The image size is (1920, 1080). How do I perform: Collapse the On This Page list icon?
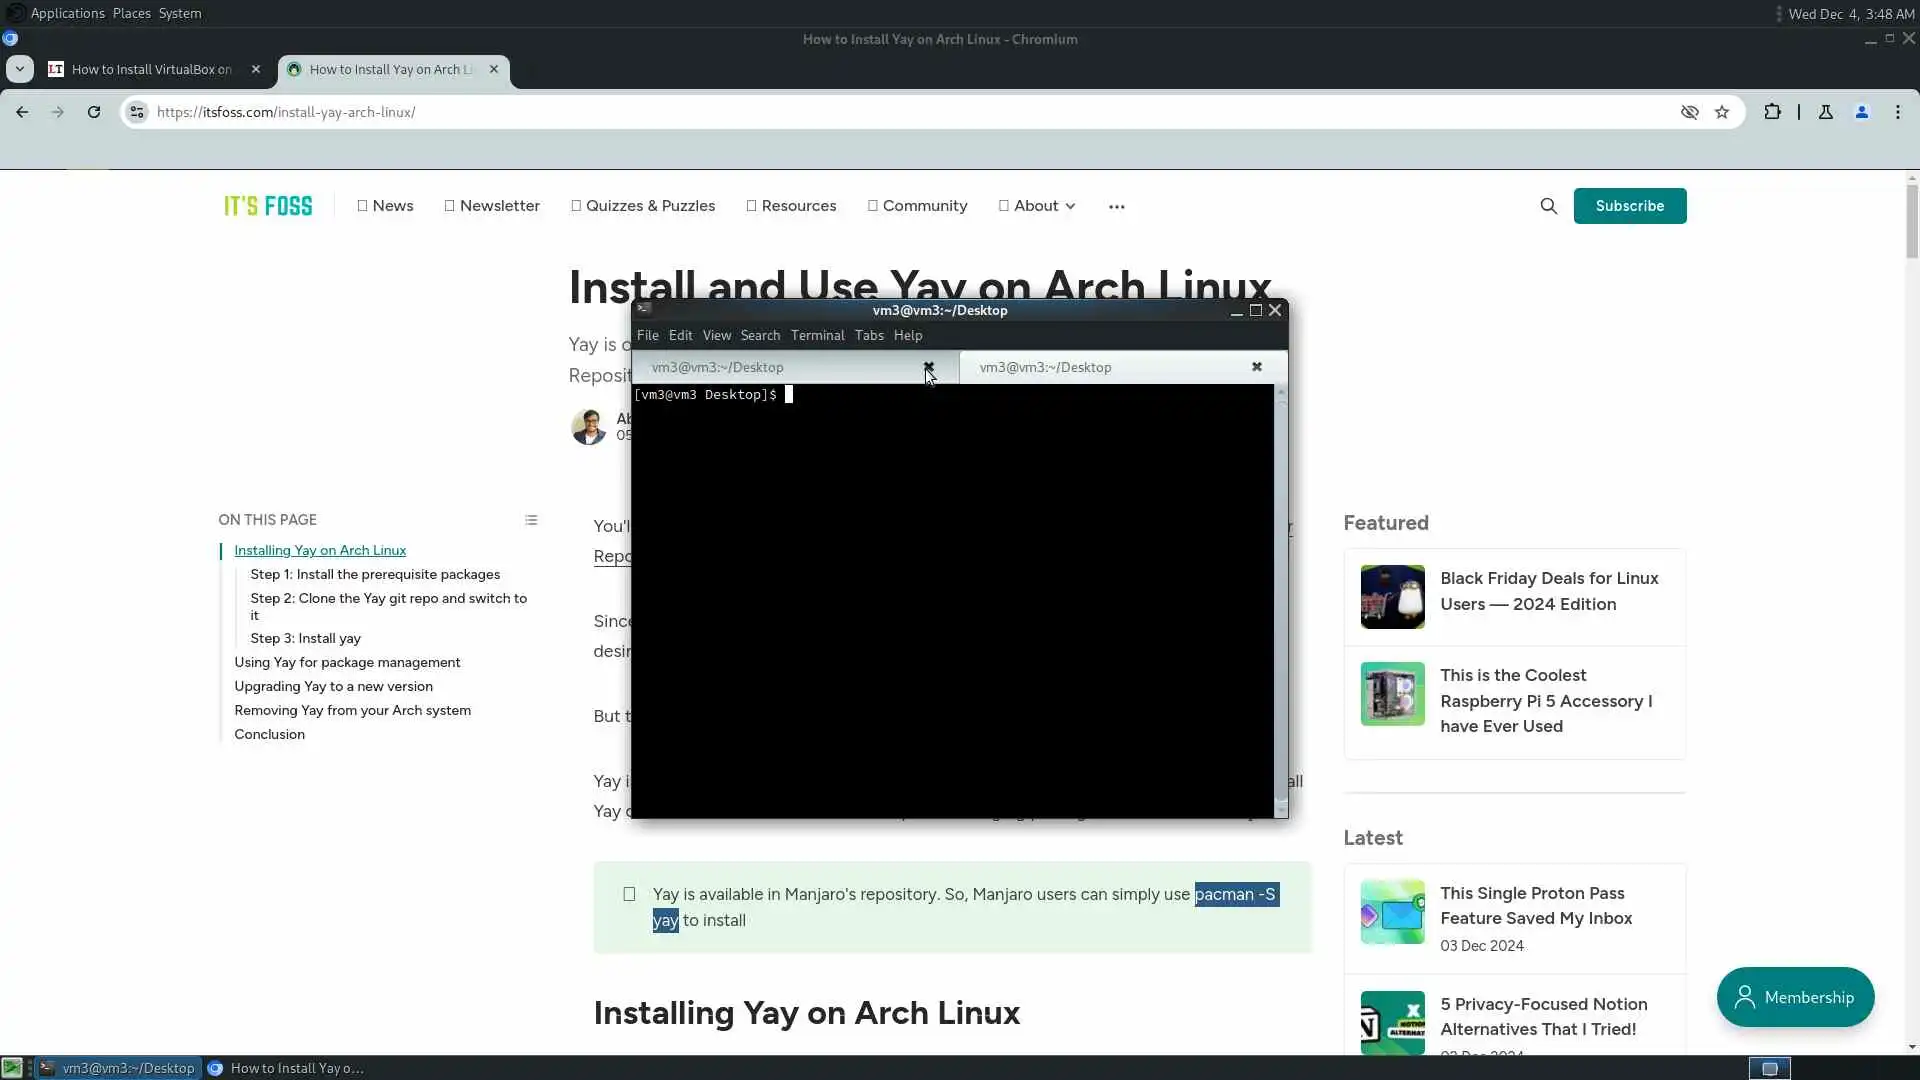pyautogui.click(x=531, y=520)
